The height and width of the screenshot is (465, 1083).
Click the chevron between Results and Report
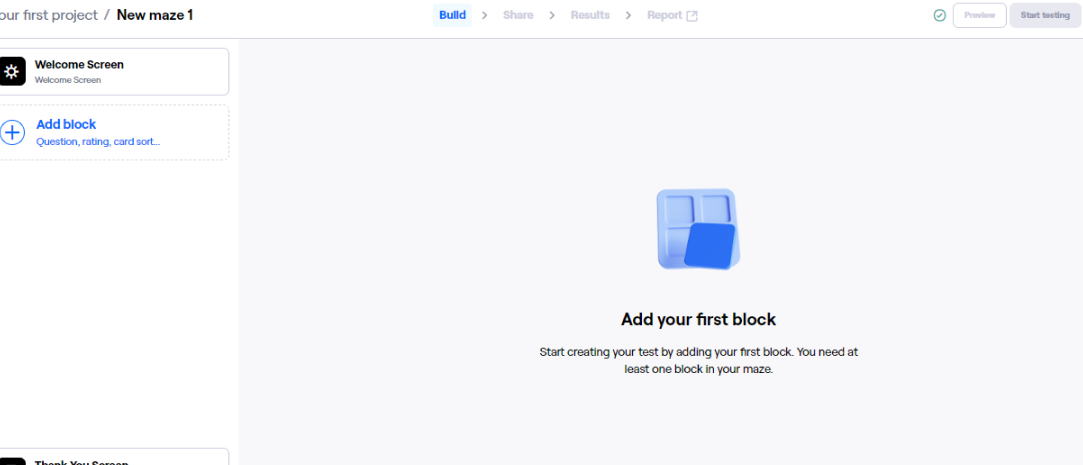[x=628, y=15]
